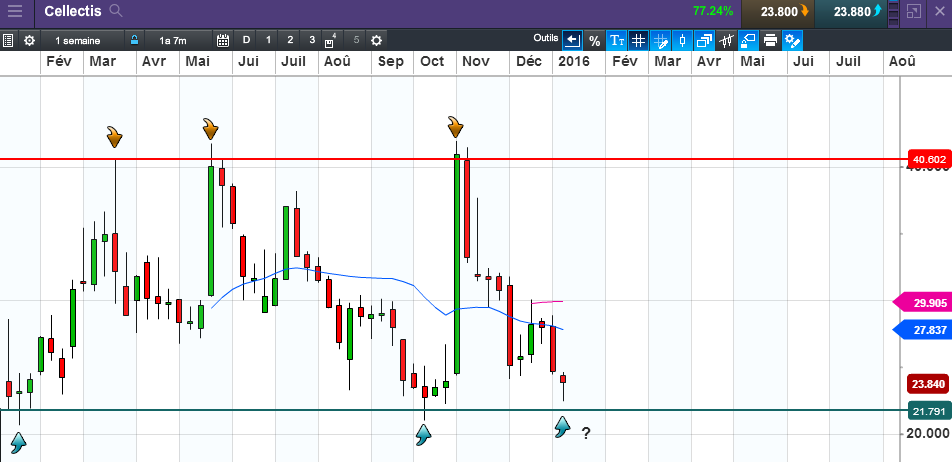Toggle the left-arrow scroll-to-latest tool
Screen dimensions: 952x462
click(572, 41)
